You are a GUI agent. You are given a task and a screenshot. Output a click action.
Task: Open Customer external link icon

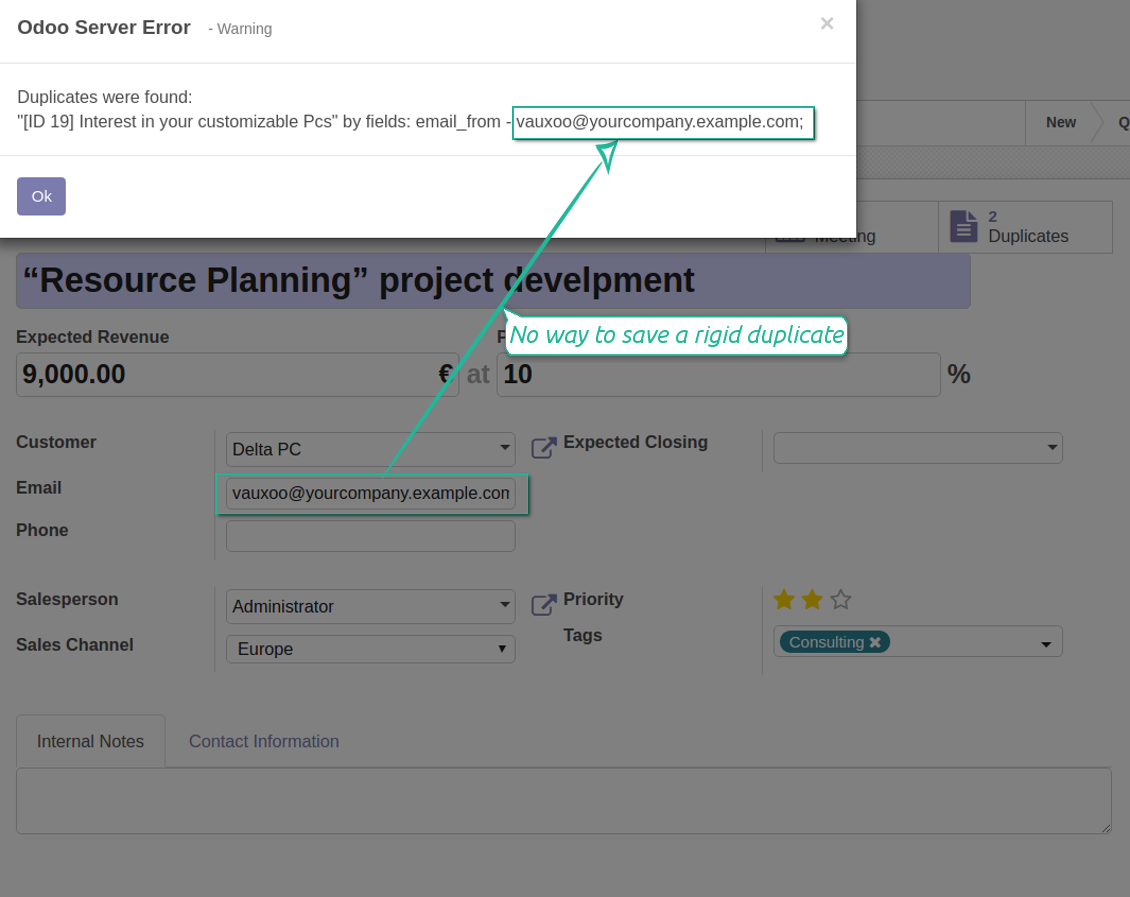pos(543,447)
